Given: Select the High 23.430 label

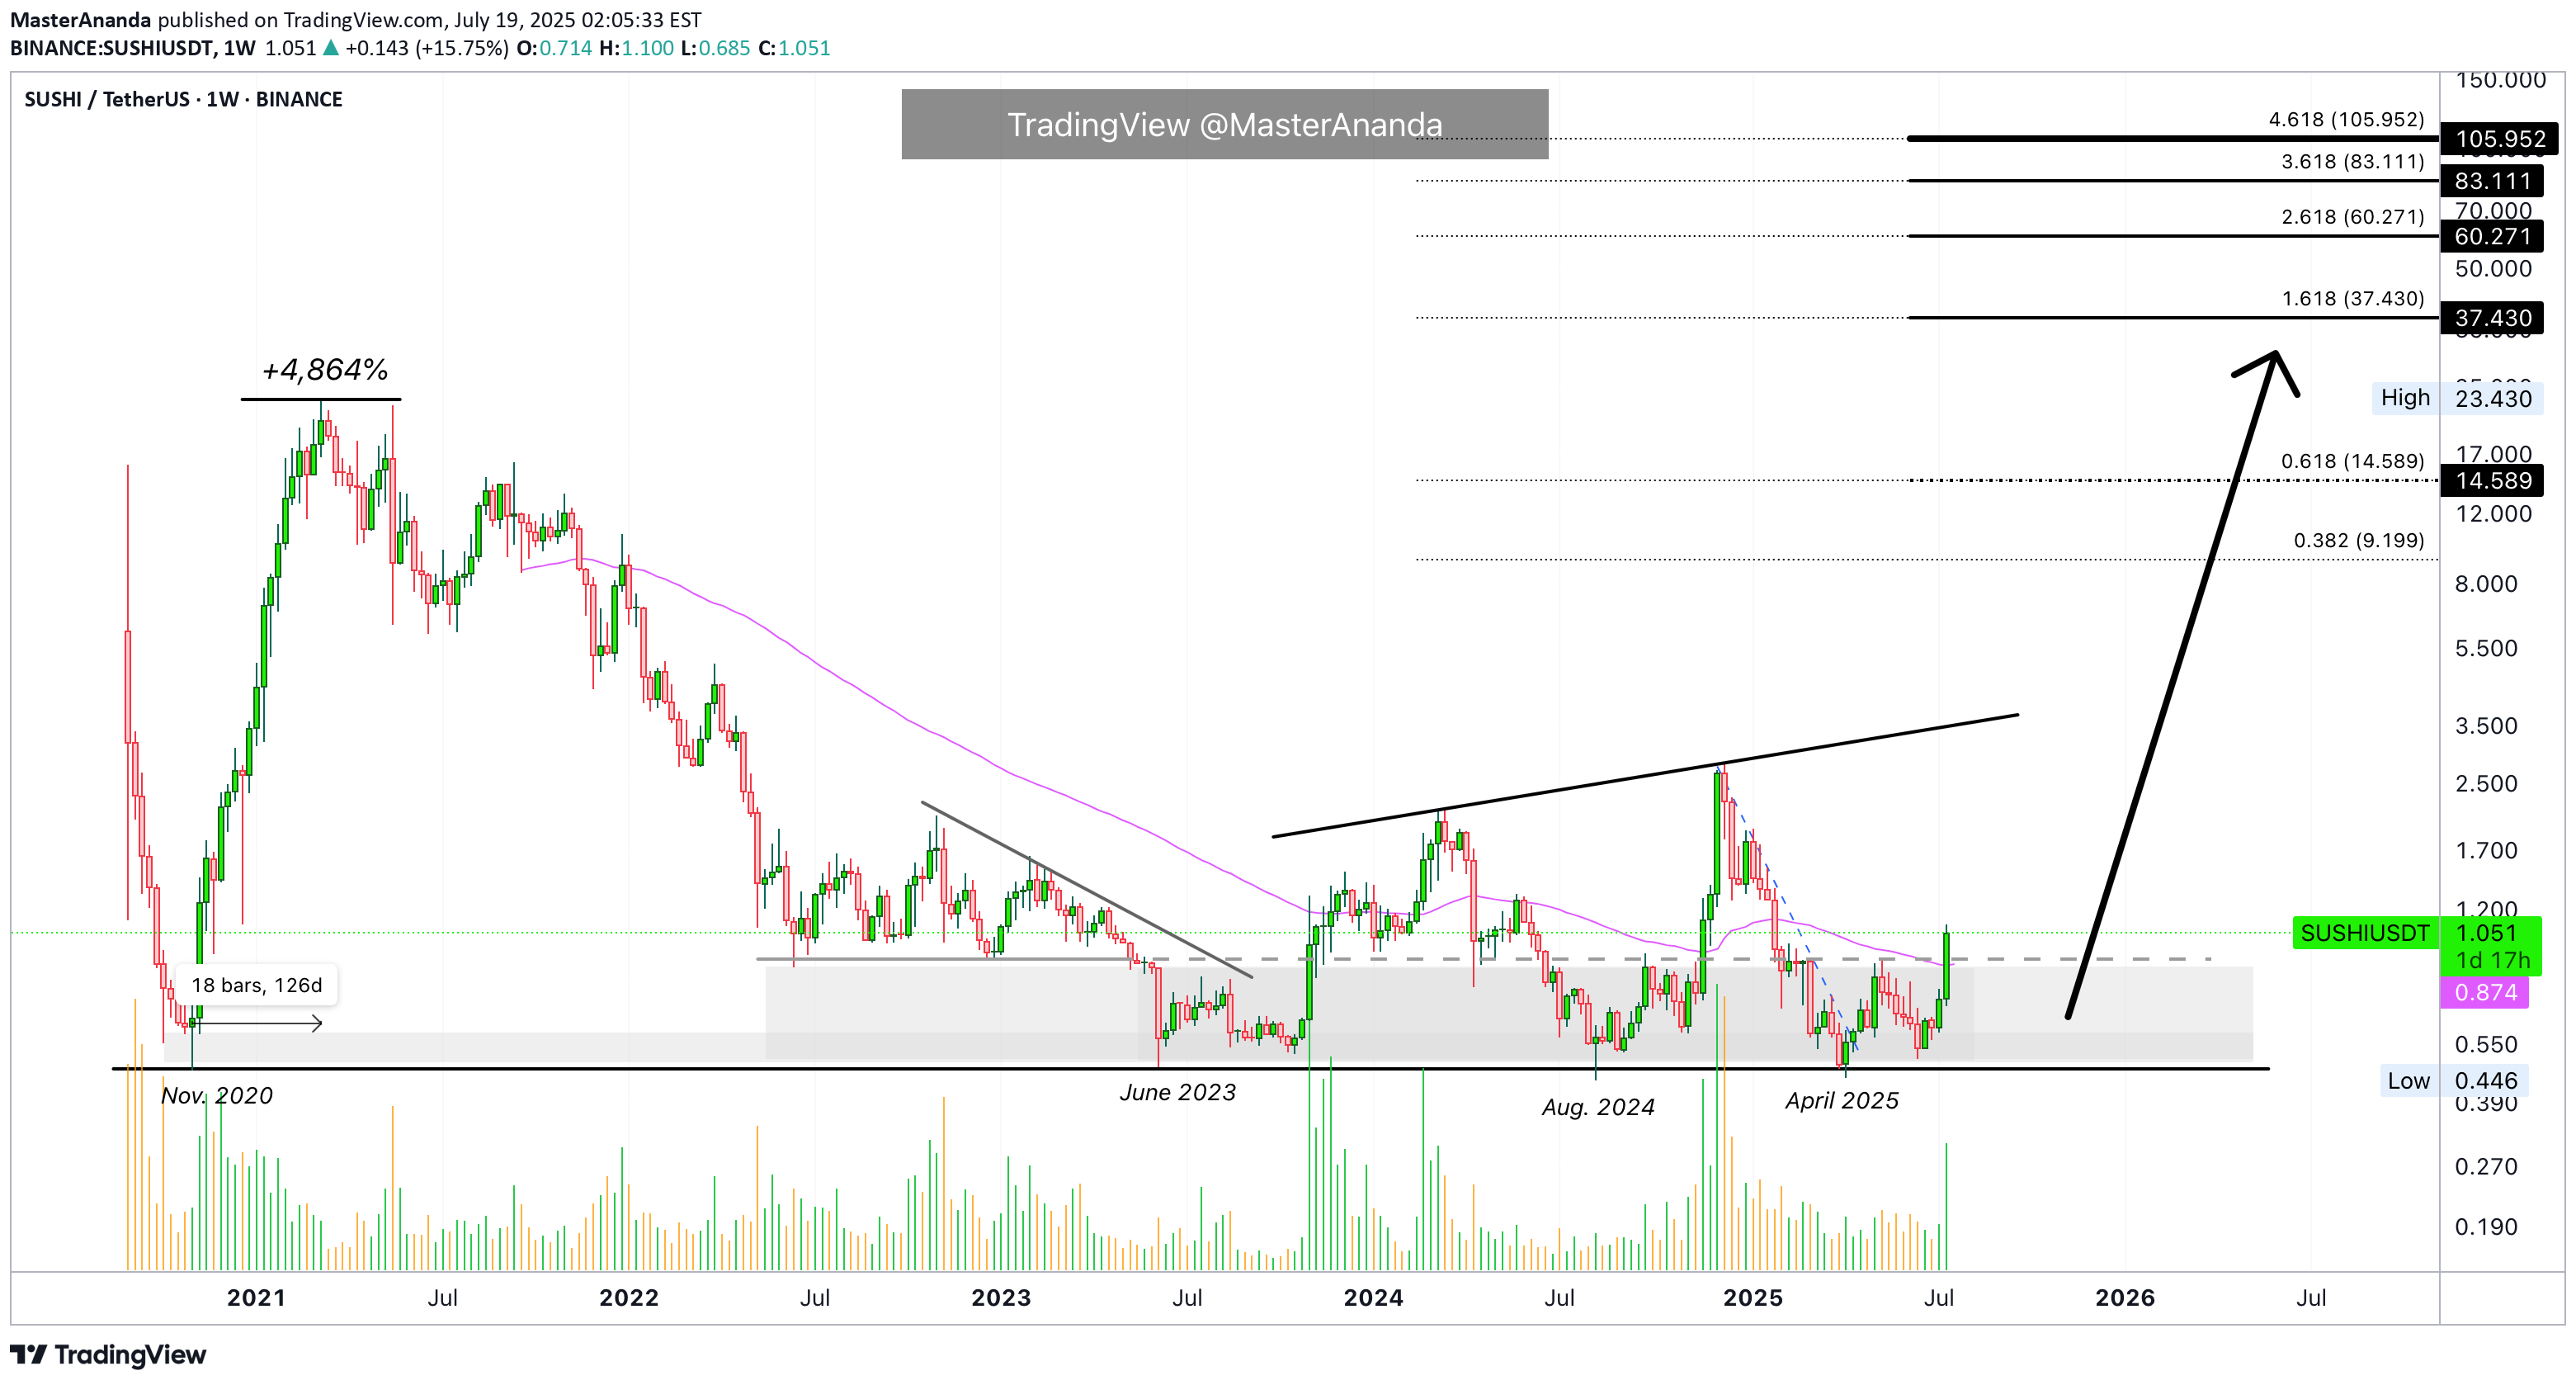Looking at the screenshot, I should pos(2456,398).
